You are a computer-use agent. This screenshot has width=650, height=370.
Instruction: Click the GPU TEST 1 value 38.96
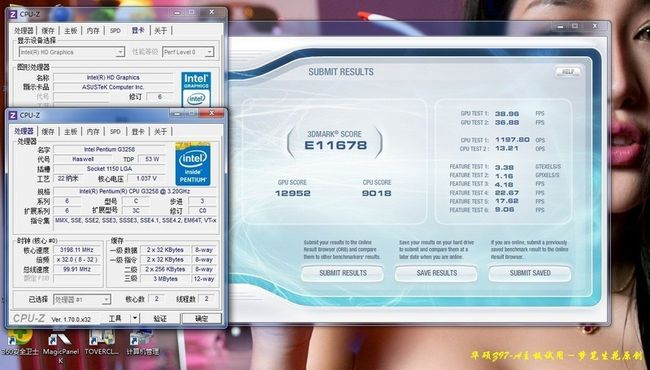point(507,114)
